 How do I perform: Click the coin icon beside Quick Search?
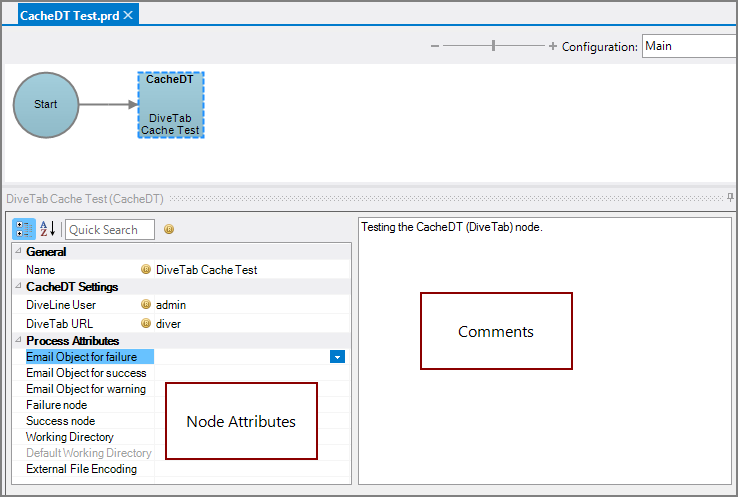(x=169, y=230)
